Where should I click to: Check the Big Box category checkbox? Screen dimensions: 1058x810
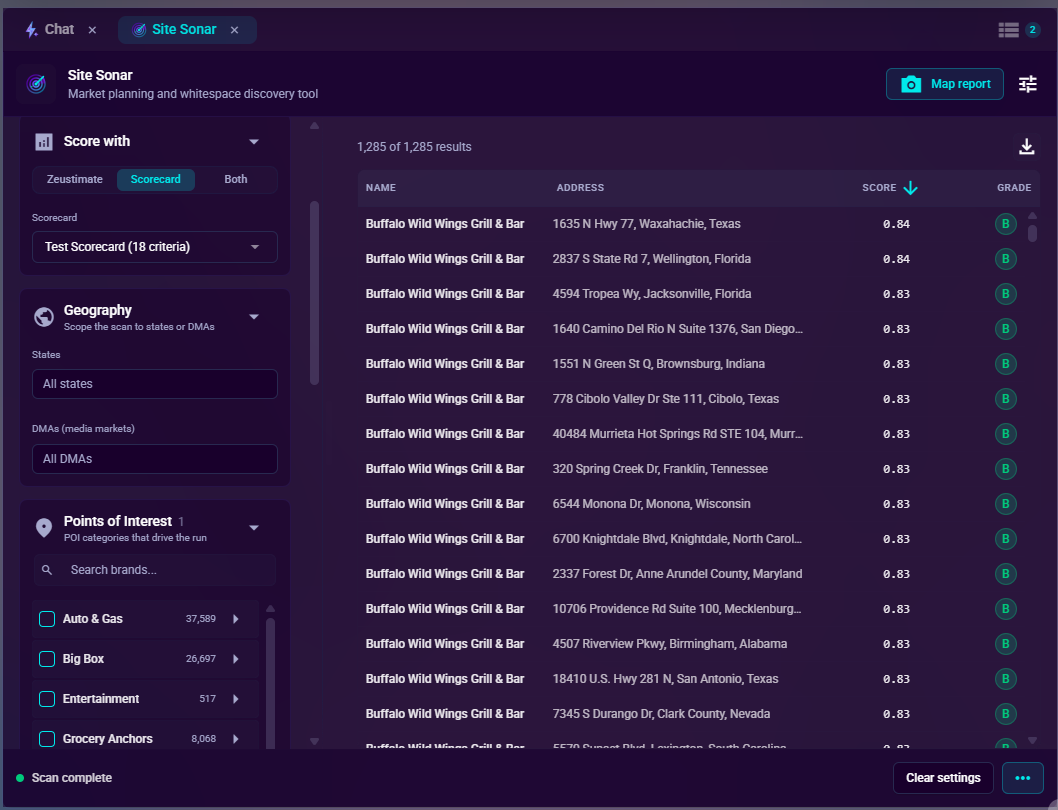pos(47,659)
